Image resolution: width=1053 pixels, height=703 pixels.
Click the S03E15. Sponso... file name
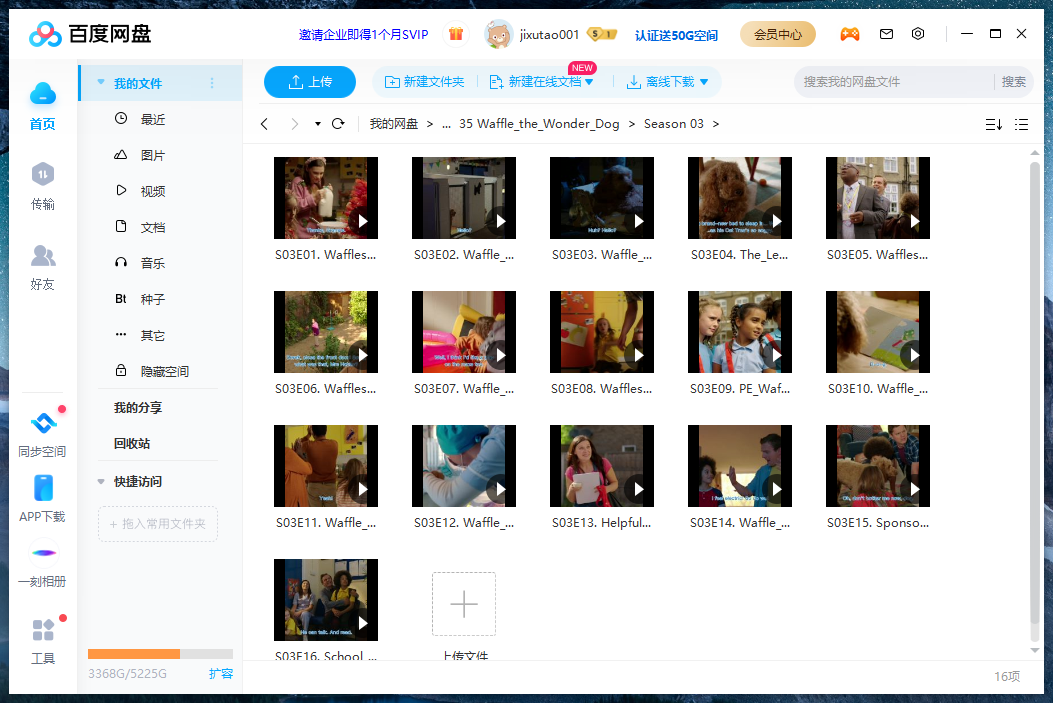(878, 523)
